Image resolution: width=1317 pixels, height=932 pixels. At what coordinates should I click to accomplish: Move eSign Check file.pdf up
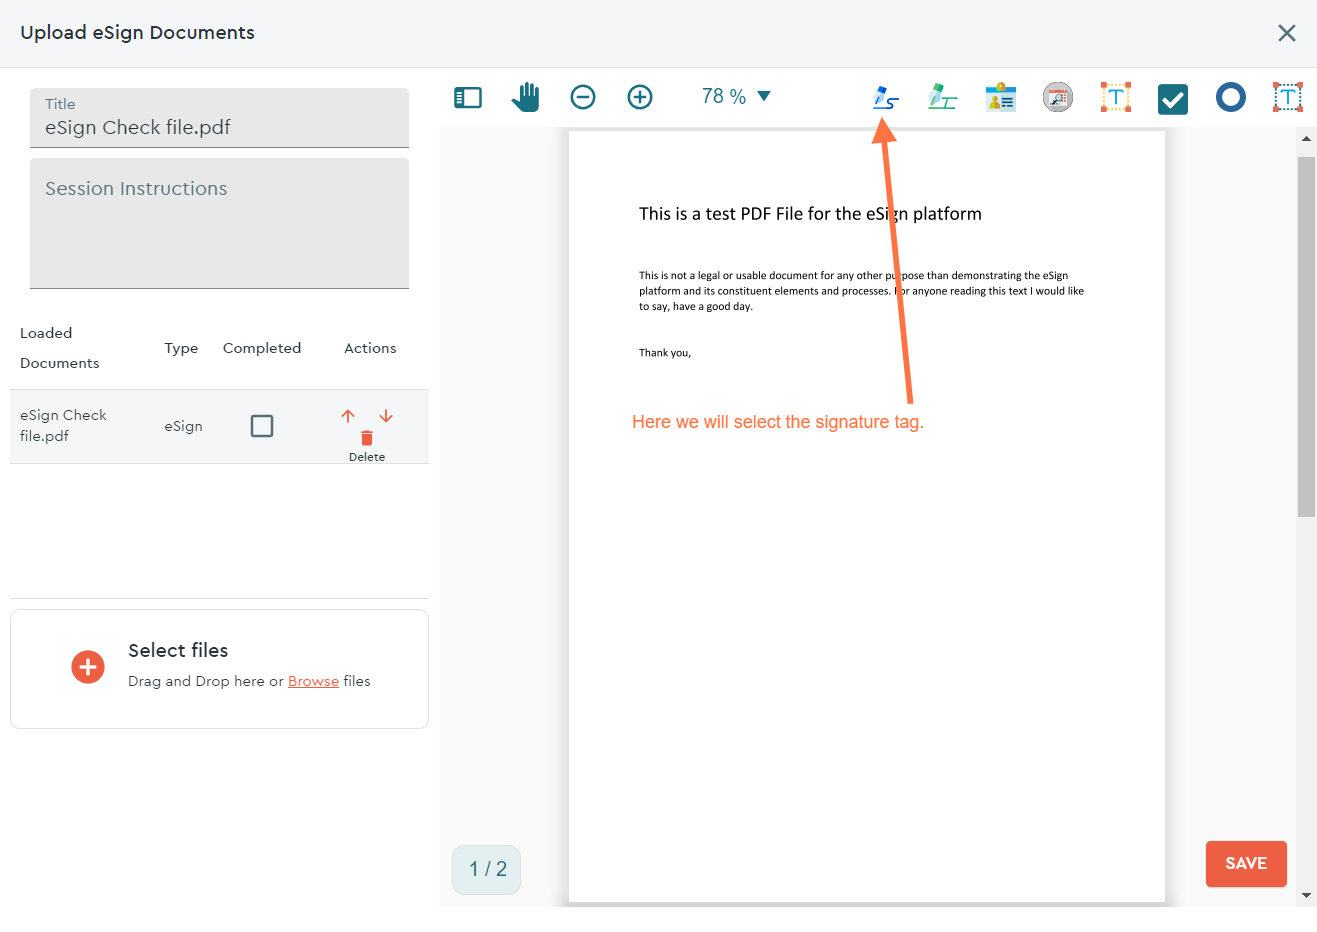click(x=348, y=416)
